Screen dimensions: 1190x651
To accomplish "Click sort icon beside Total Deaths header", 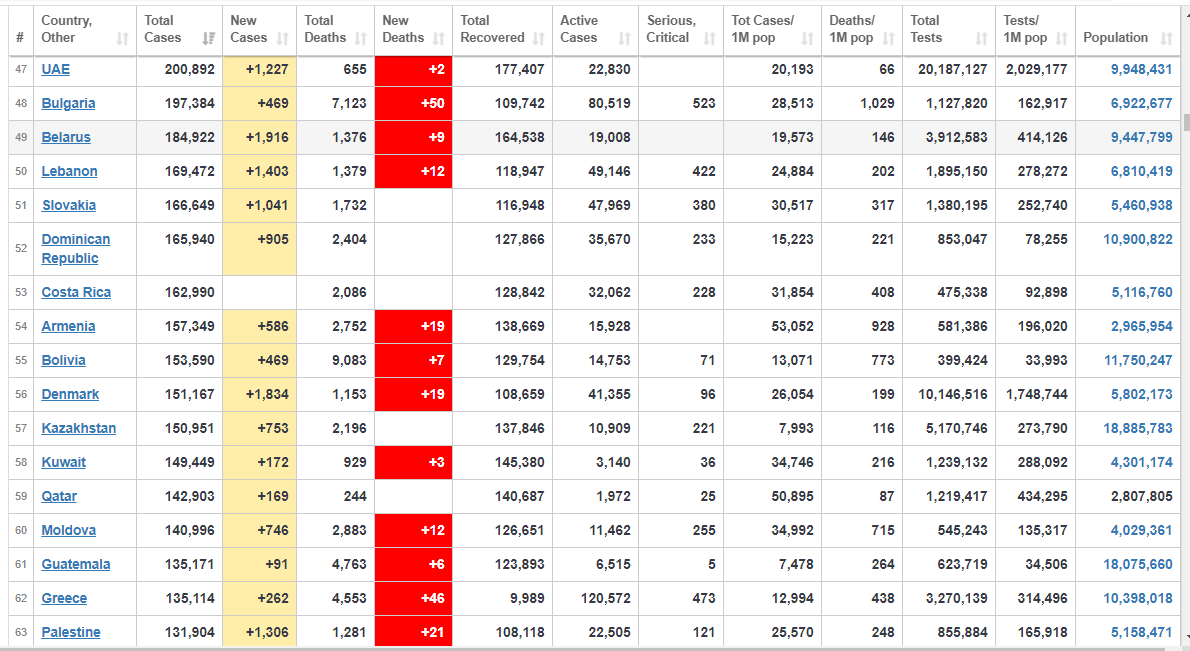I will point(360,39).
